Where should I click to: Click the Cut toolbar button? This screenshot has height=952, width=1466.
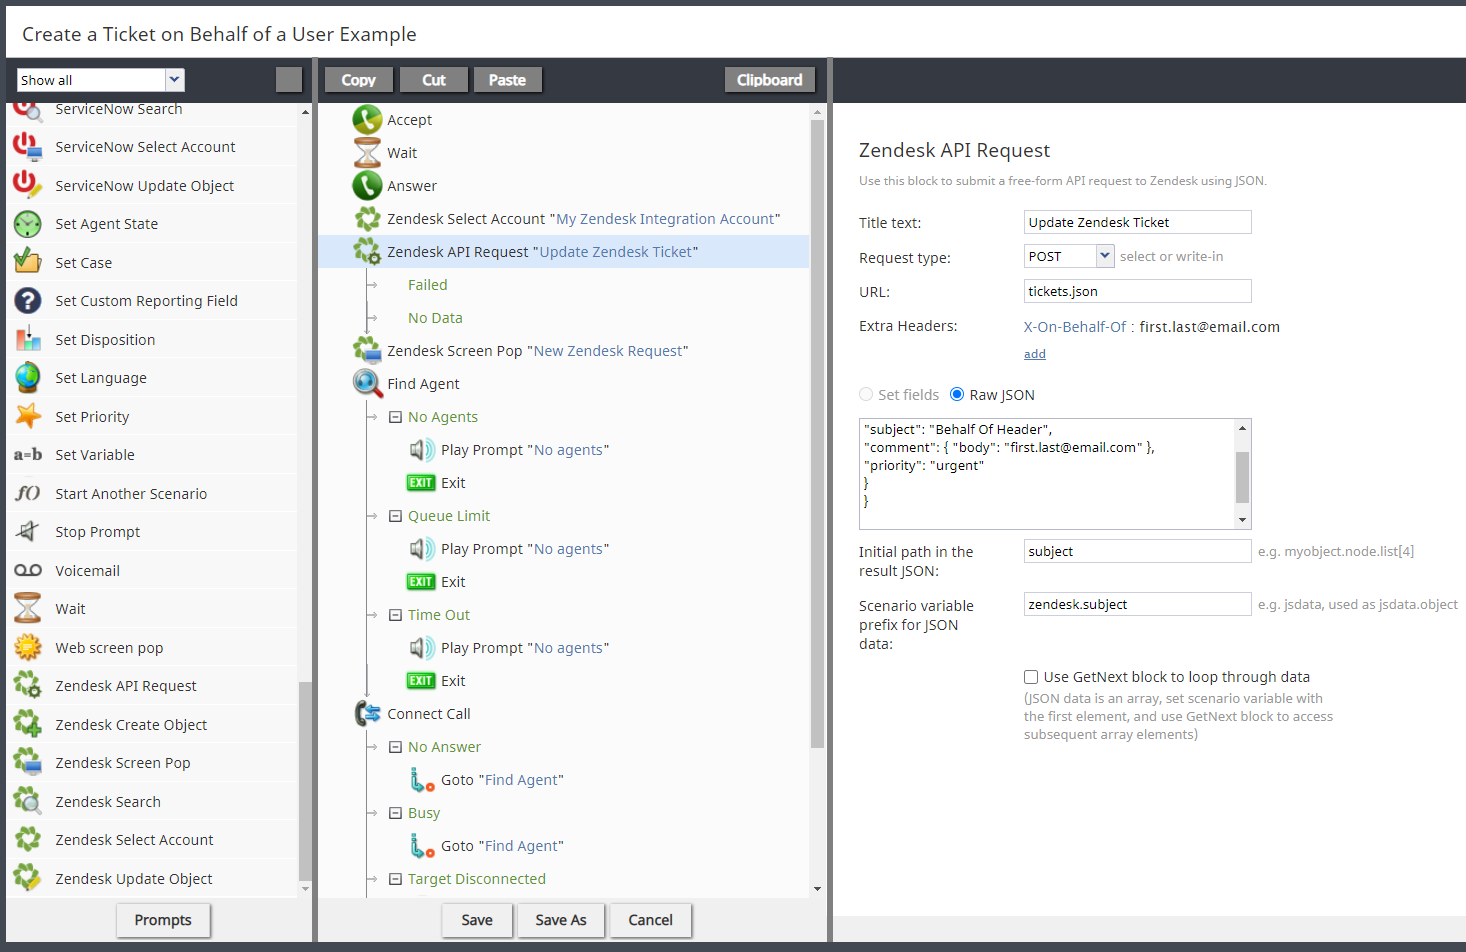(434, 80)
